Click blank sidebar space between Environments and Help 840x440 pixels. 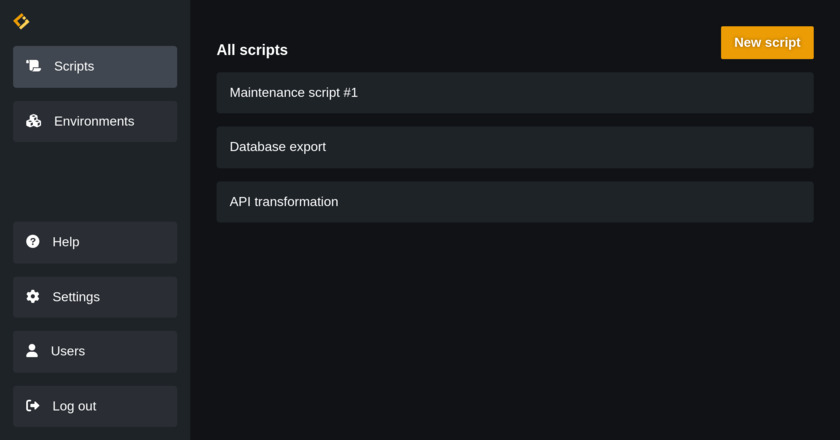click(x=95, y=182)
